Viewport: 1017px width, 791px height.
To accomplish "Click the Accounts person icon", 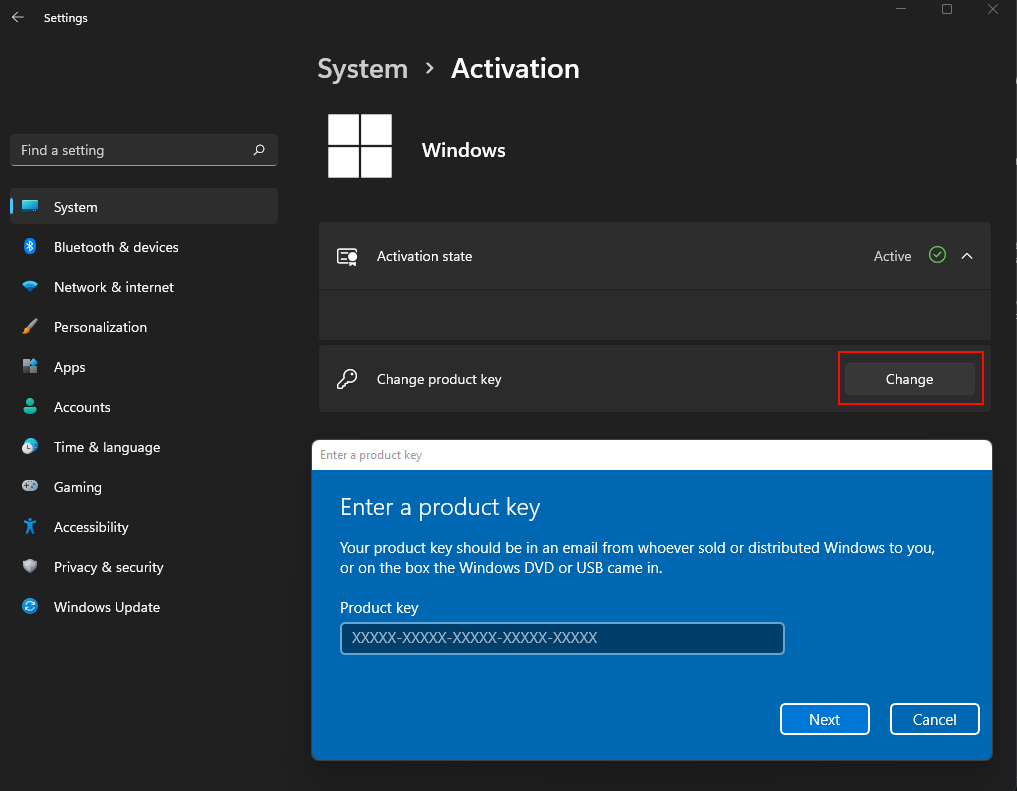I will pos(30,407).
